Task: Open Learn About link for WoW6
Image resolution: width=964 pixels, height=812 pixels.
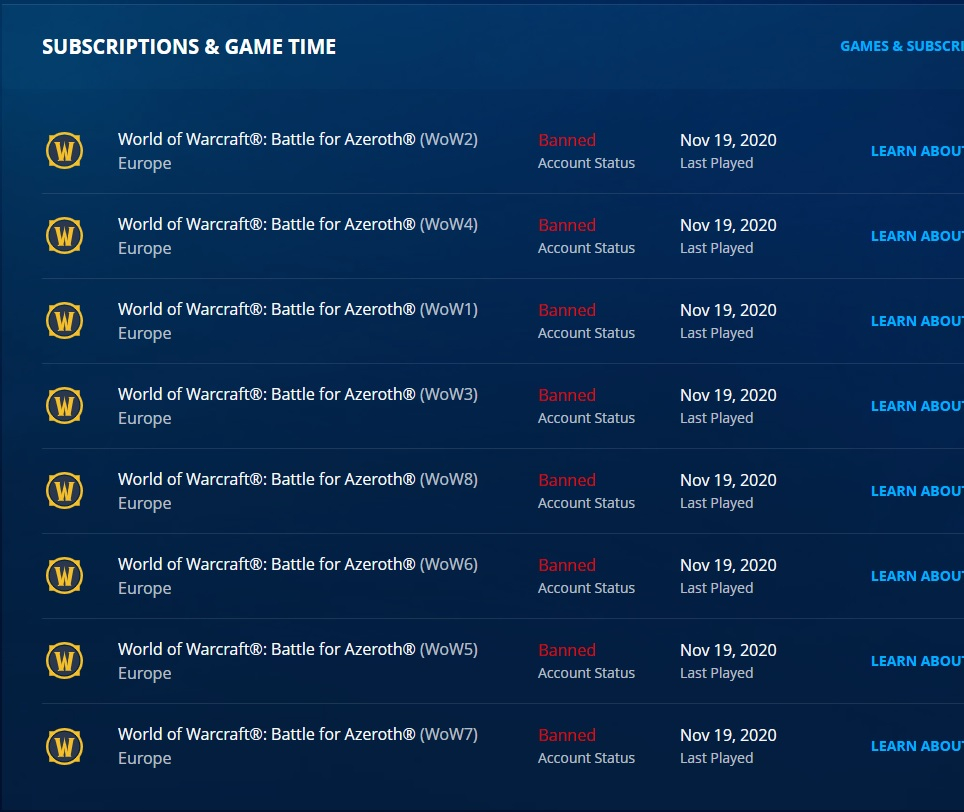Action: pos(917,576)
